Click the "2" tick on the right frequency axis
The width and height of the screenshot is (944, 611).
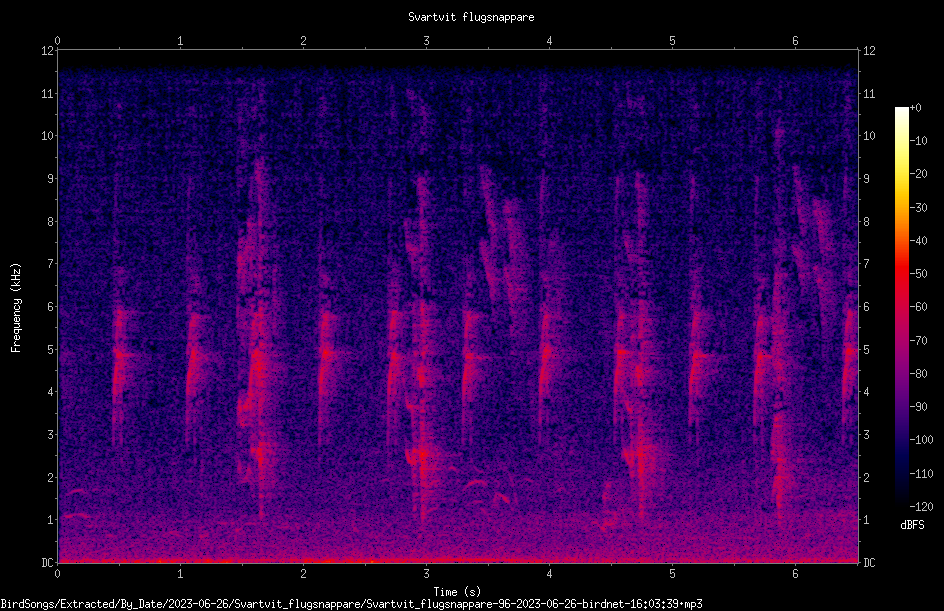click(x=866, y=477)
